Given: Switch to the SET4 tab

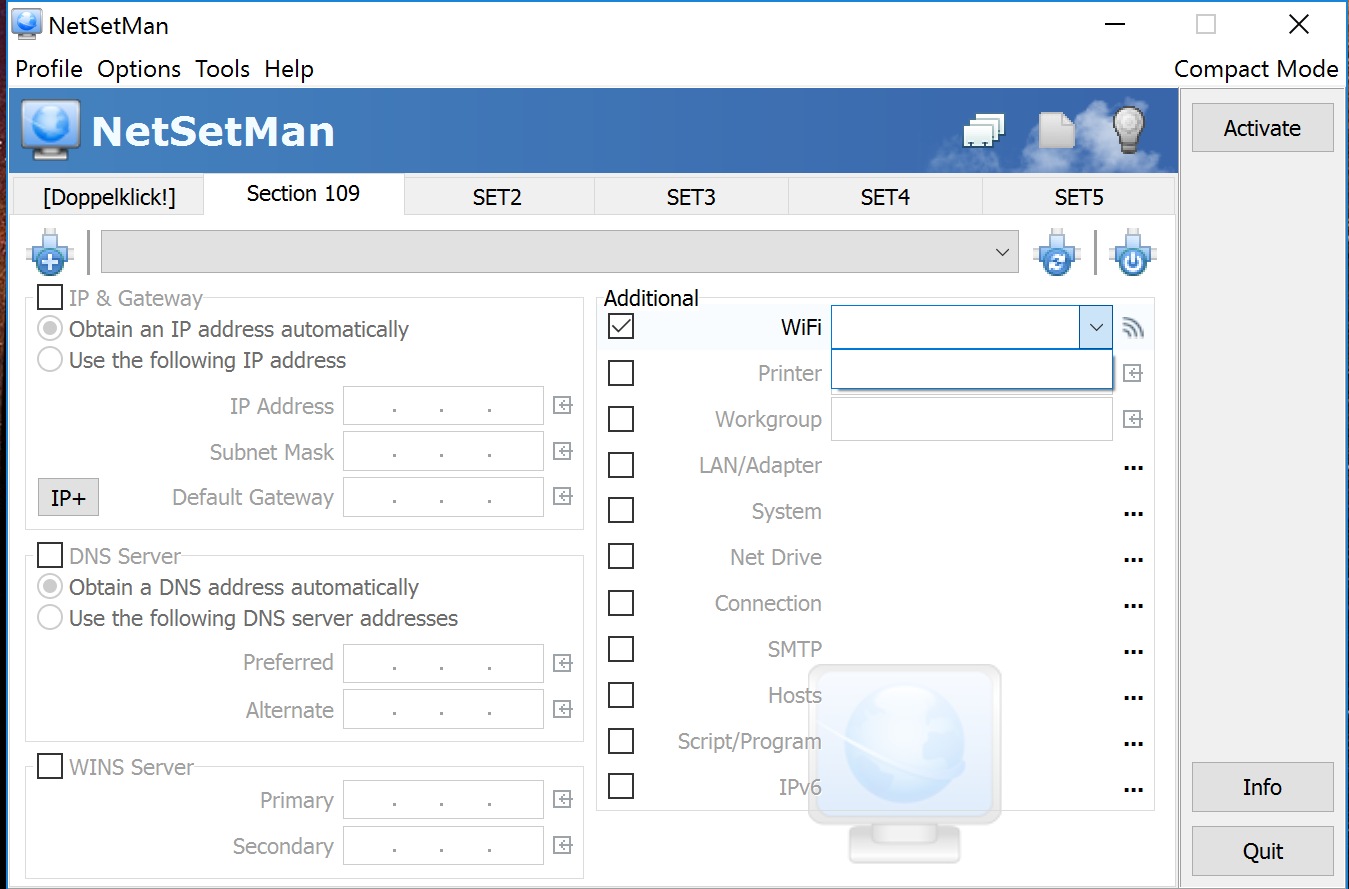Looking at the screenshot, I should point(885,197).
